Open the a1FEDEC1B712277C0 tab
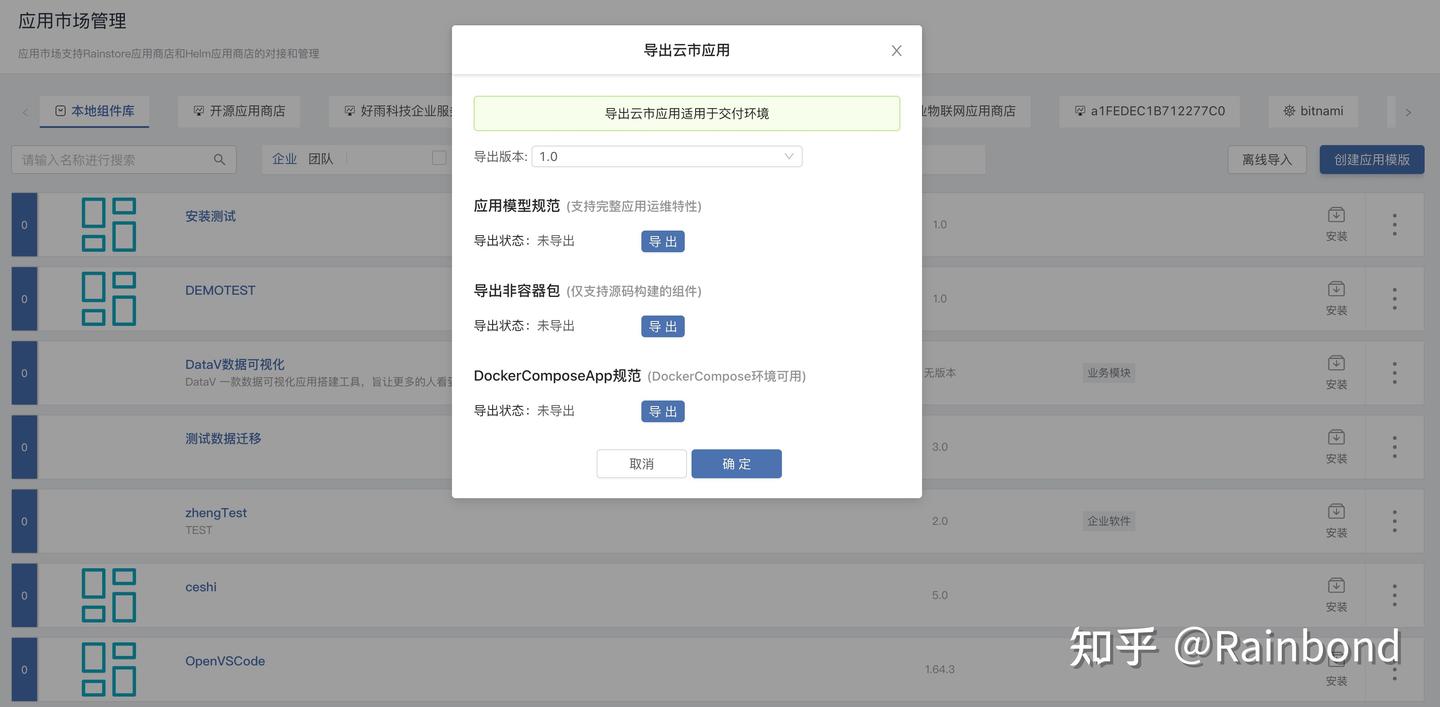Image resolution: width=1440 pixels, height=707 pixels. pos(1149,111)
